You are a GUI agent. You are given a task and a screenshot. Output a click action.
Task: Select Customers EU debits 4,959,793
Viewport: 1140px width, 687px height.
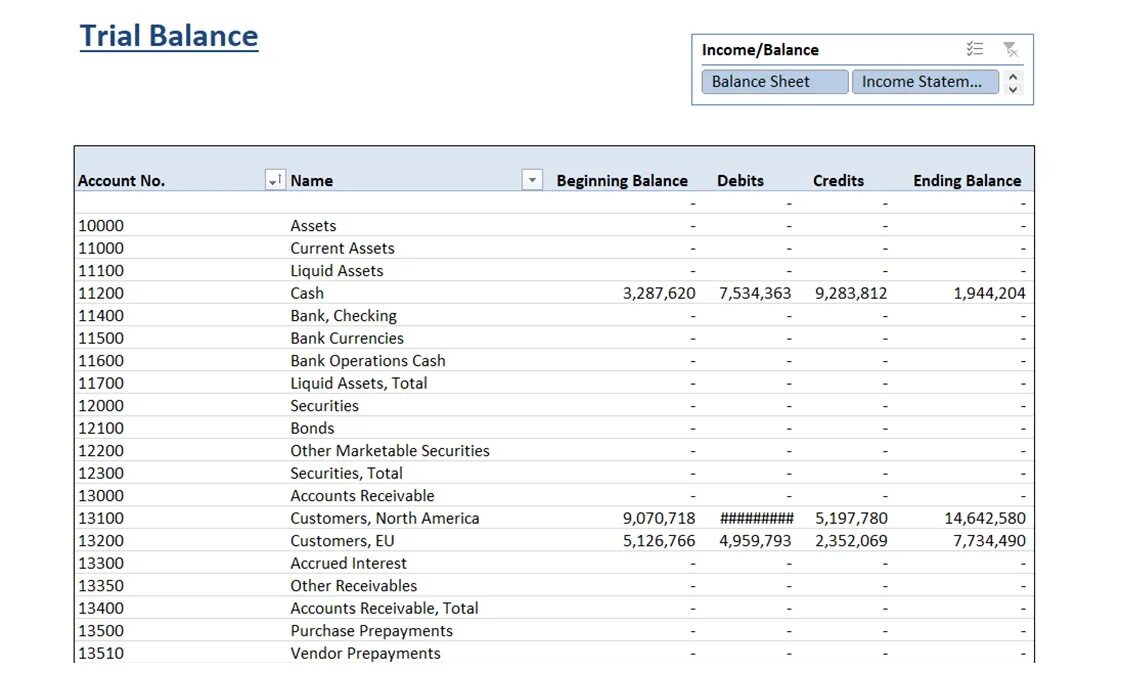[755, 541]
